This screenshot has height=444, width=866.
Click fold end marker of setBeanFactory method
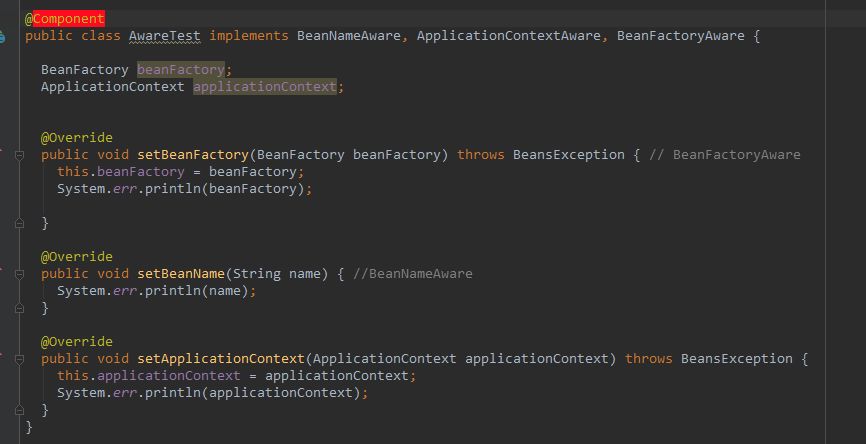[17, 224]
